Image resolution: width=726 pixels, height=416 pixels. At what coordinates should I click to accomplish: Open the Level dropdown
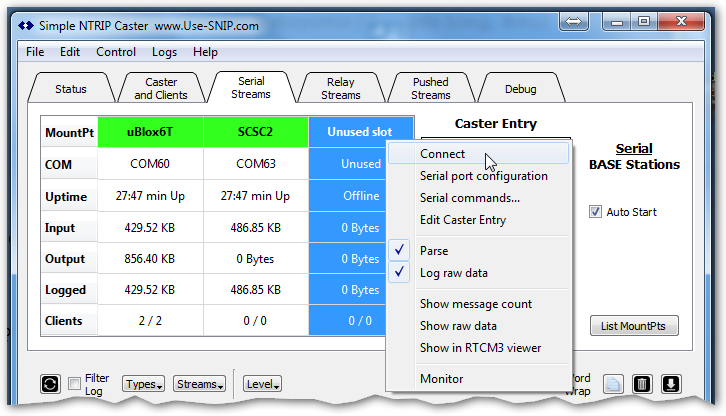262,384
